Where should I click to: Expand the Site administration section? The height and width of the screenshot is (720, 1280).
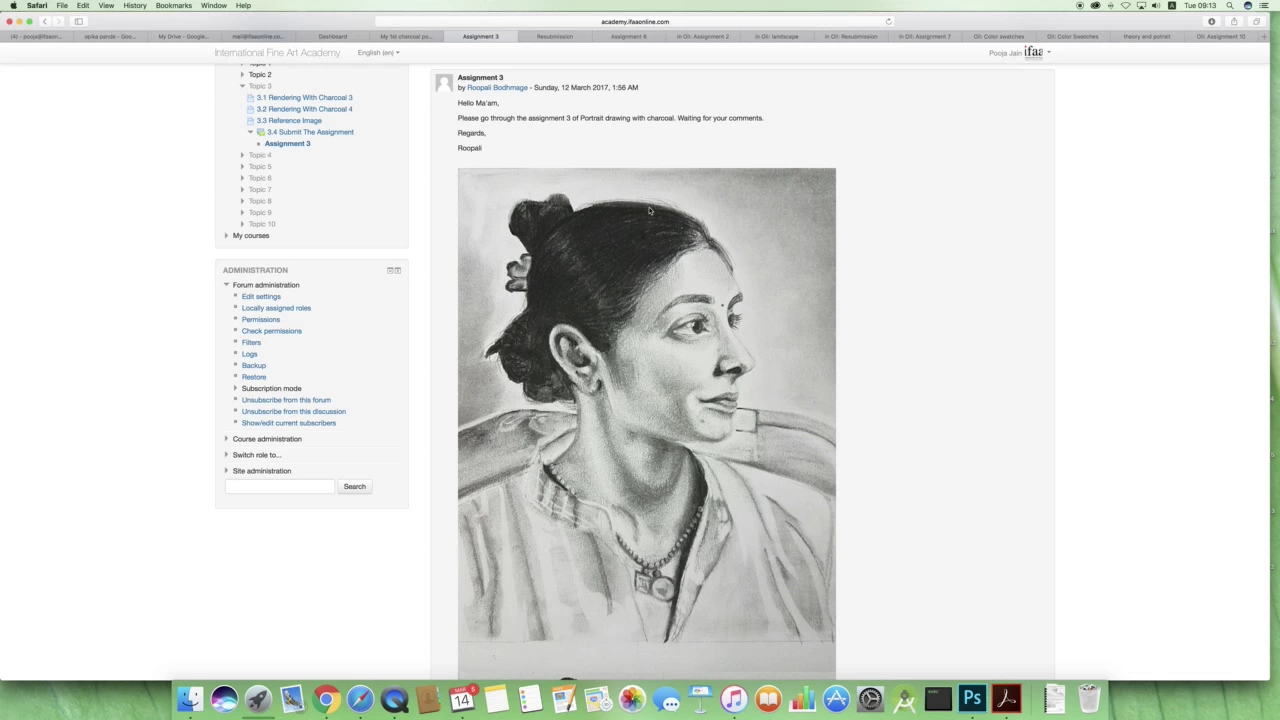(x=226, y=471)
